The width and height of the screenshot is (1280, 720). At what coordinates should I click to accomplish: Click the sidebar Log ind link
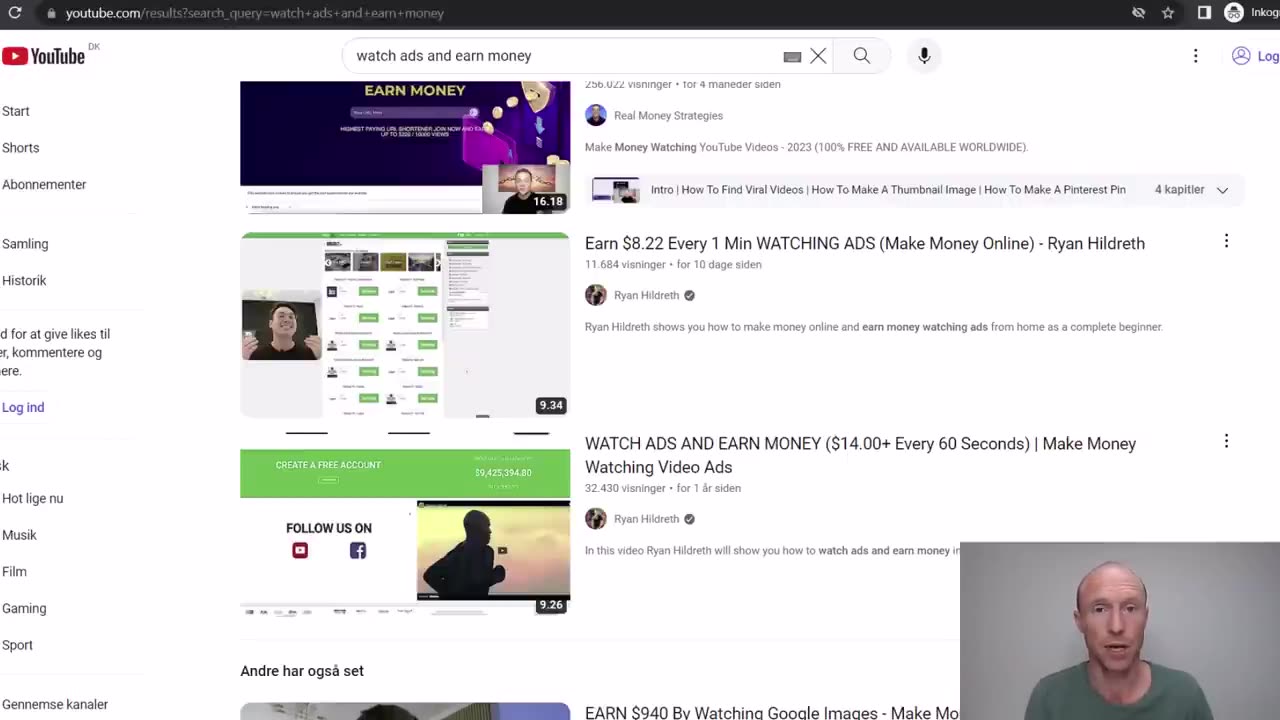[23, 407]
